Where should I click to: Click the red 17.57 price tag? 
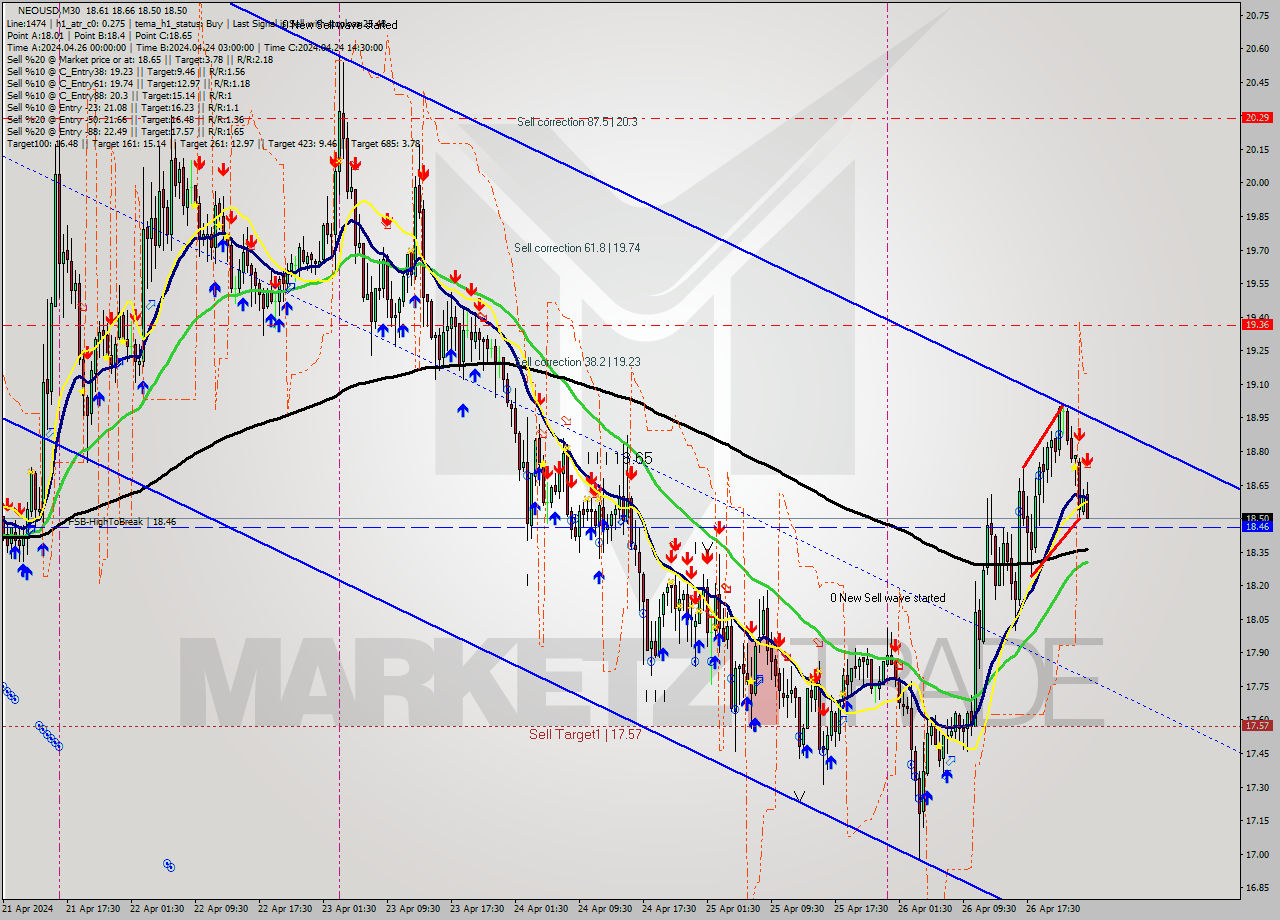[x=1256, y=725]
